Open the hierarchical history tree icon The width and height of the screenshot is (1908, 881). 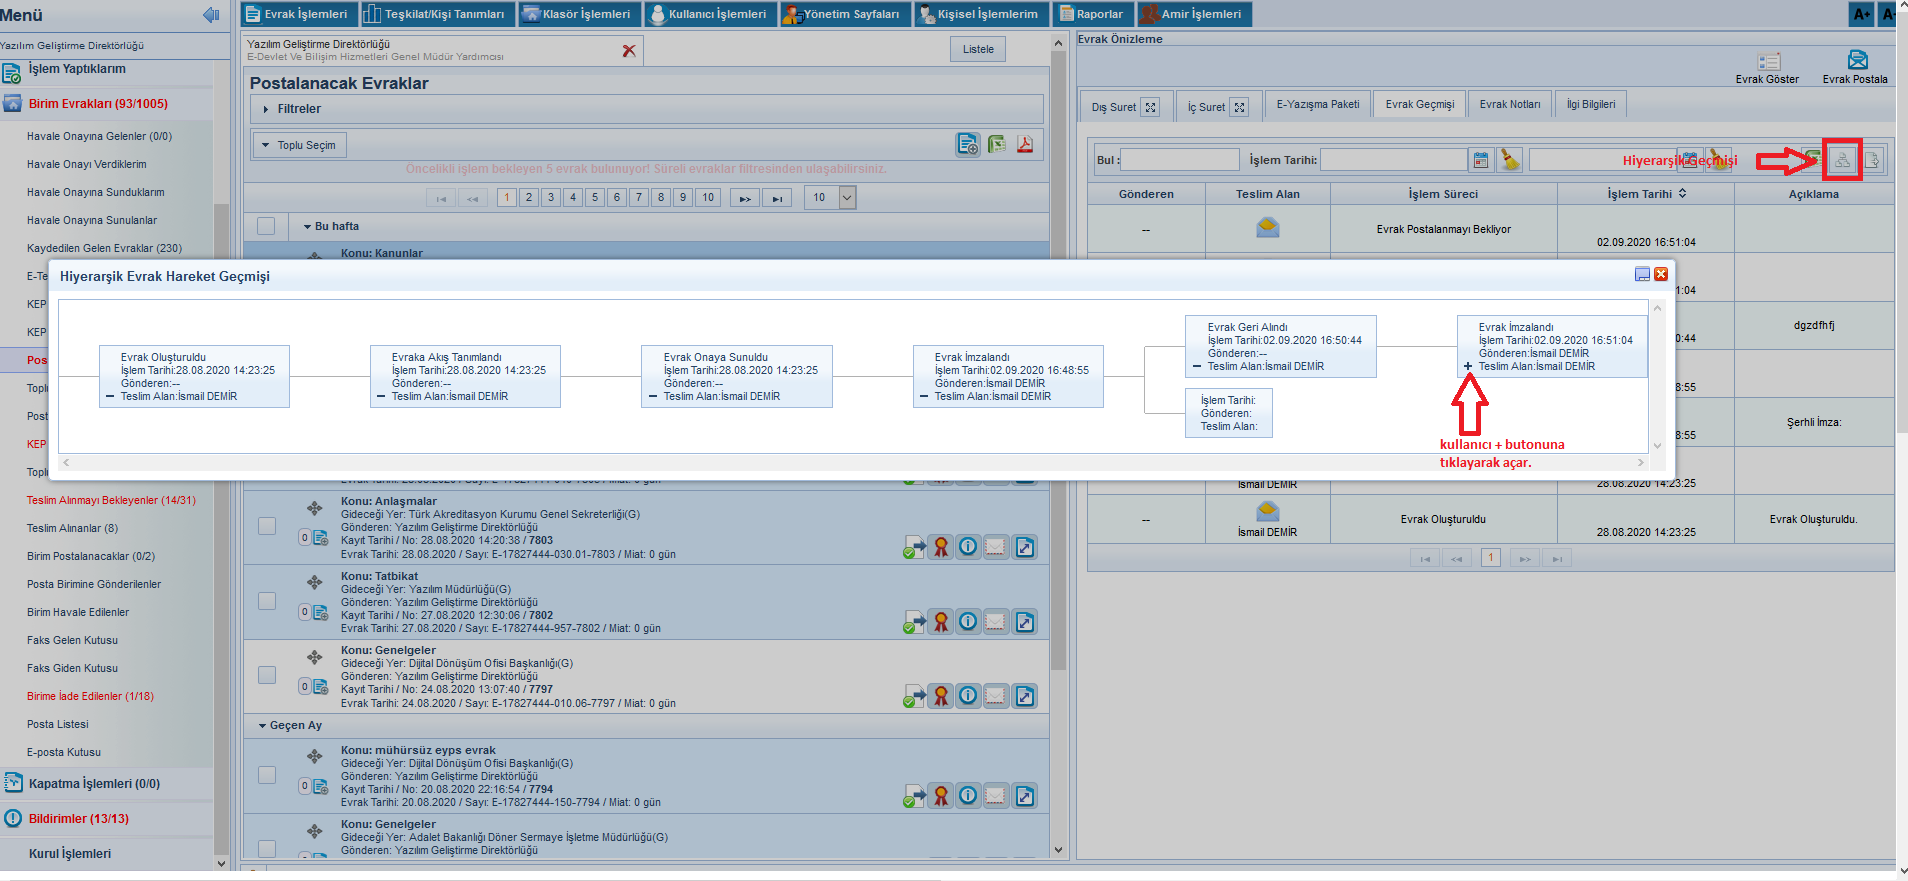coord(1842,160)
